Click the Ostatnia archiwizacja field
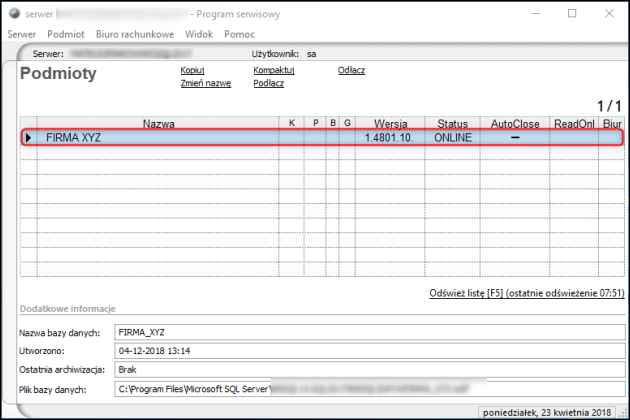 click(x=370, y=370)
